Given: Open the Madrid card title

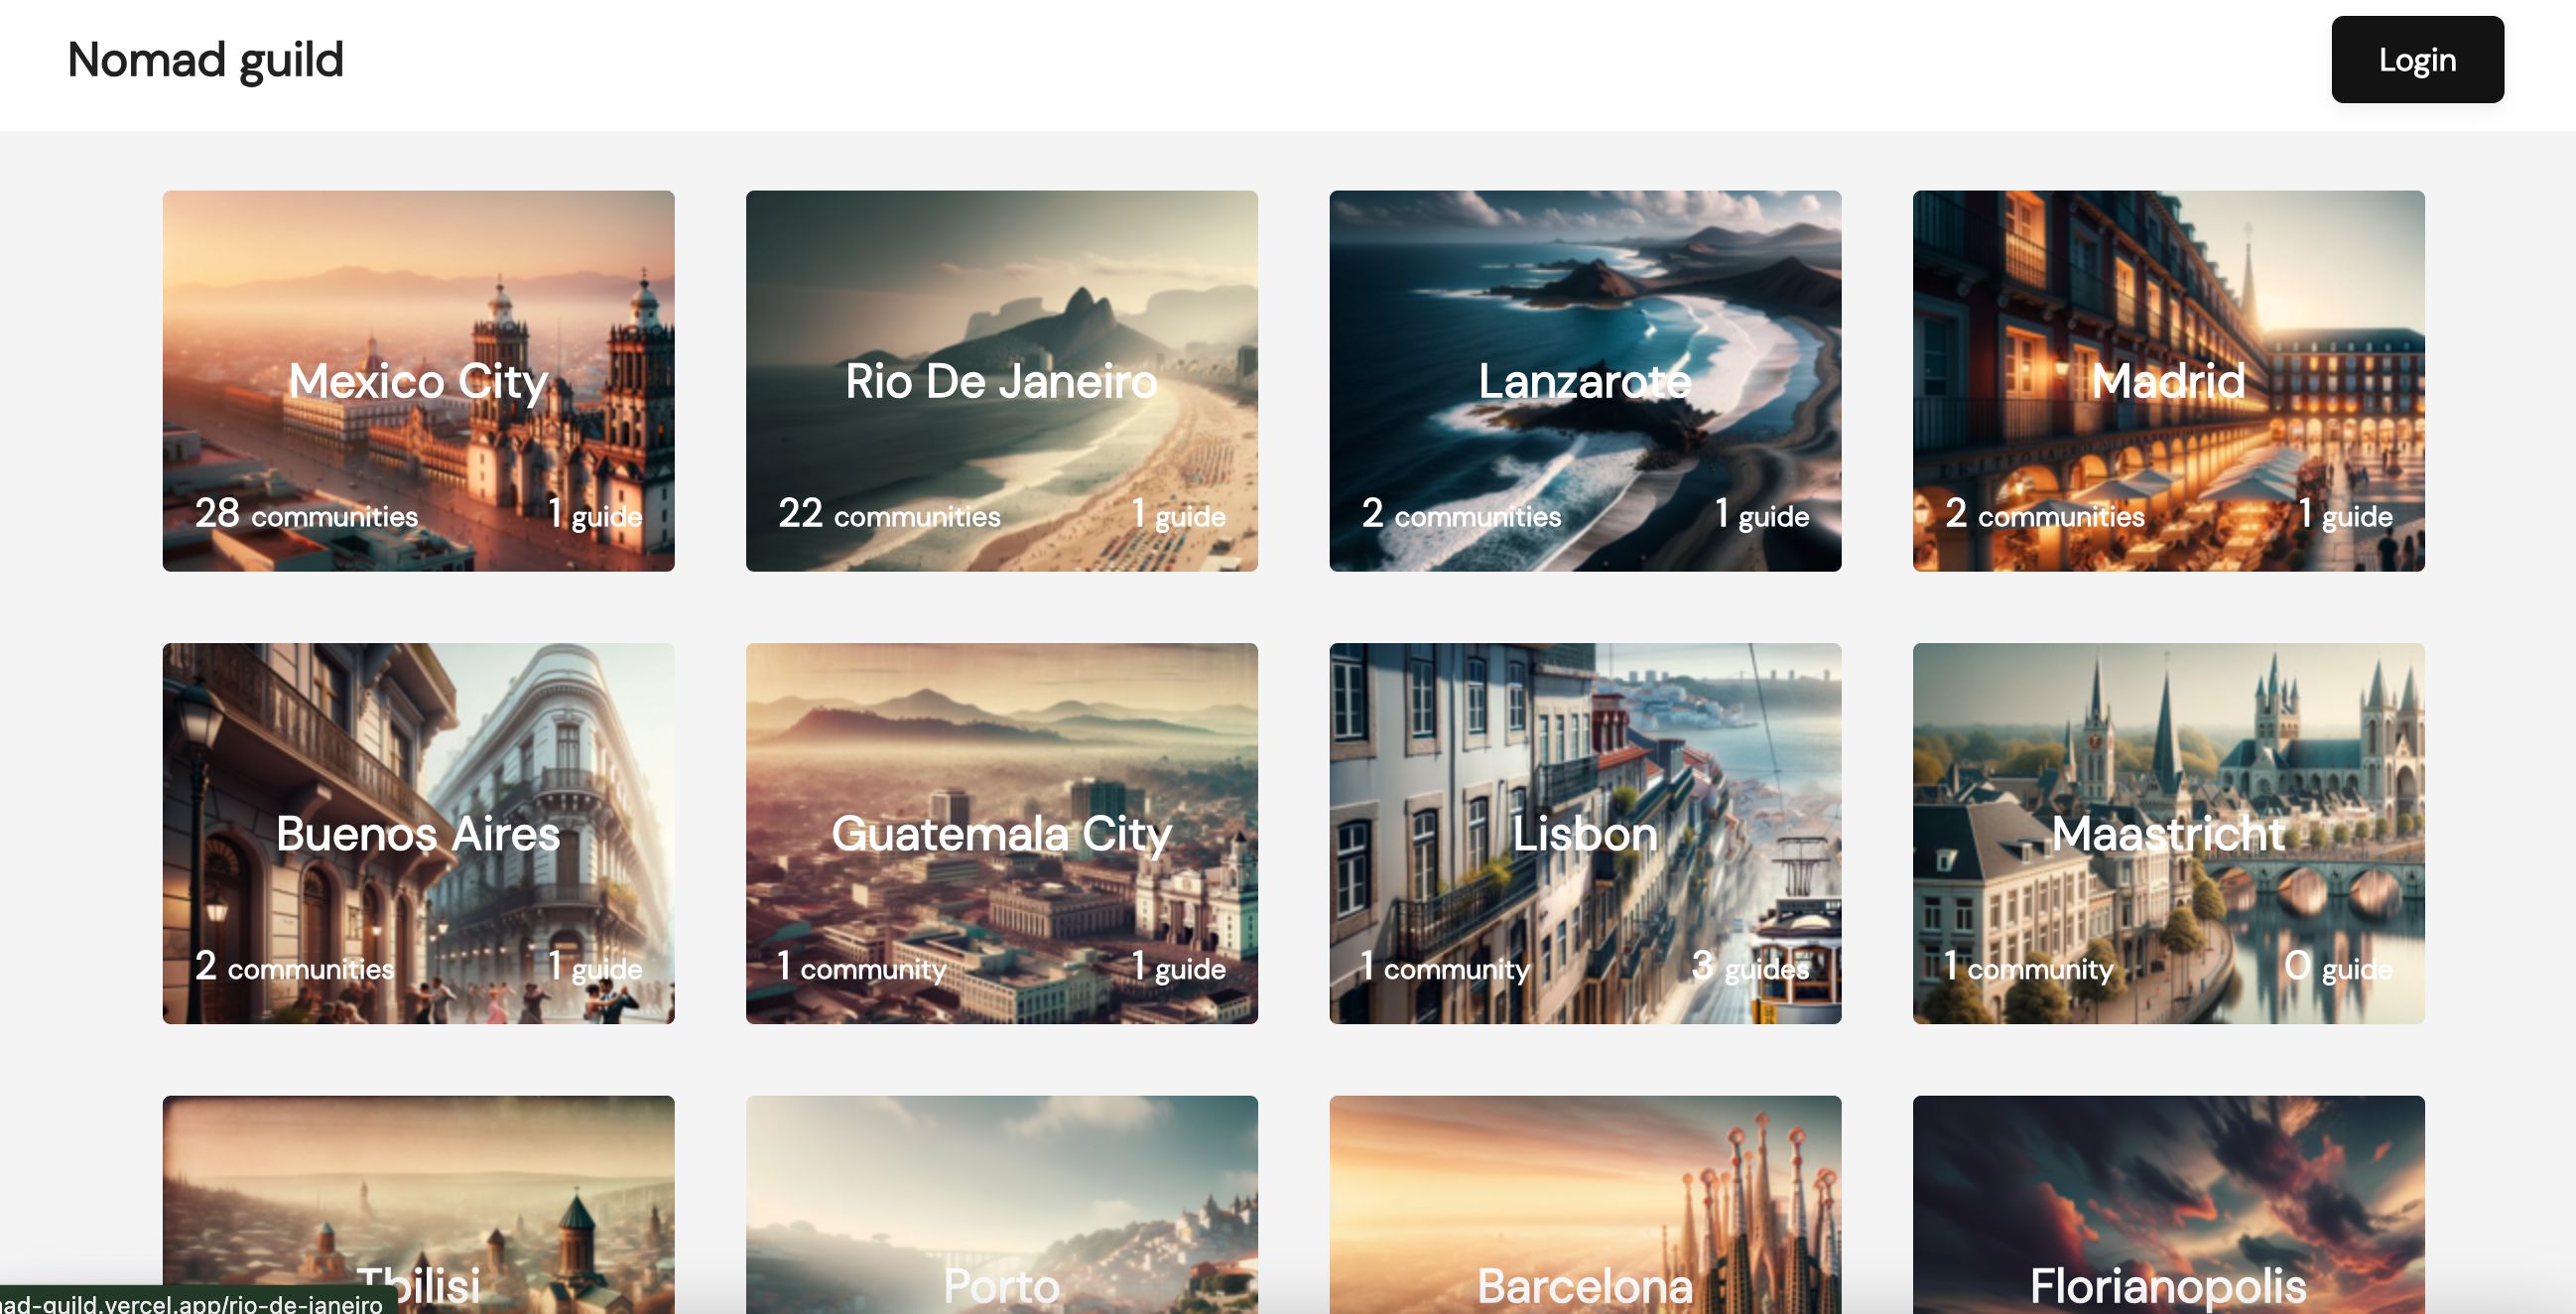Looking at the screenshot, I should tap(2168, 381).
